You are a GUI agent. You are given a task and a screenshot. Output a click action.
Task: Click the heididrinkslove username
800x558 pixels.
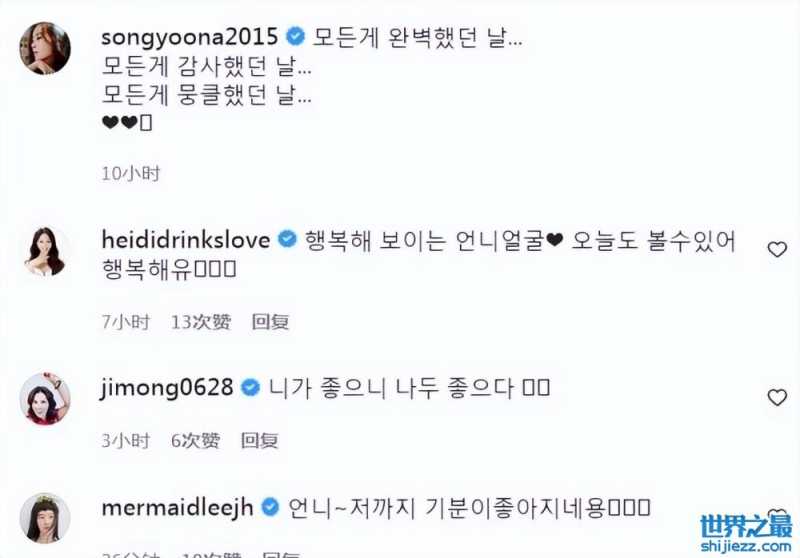(186, 240)
